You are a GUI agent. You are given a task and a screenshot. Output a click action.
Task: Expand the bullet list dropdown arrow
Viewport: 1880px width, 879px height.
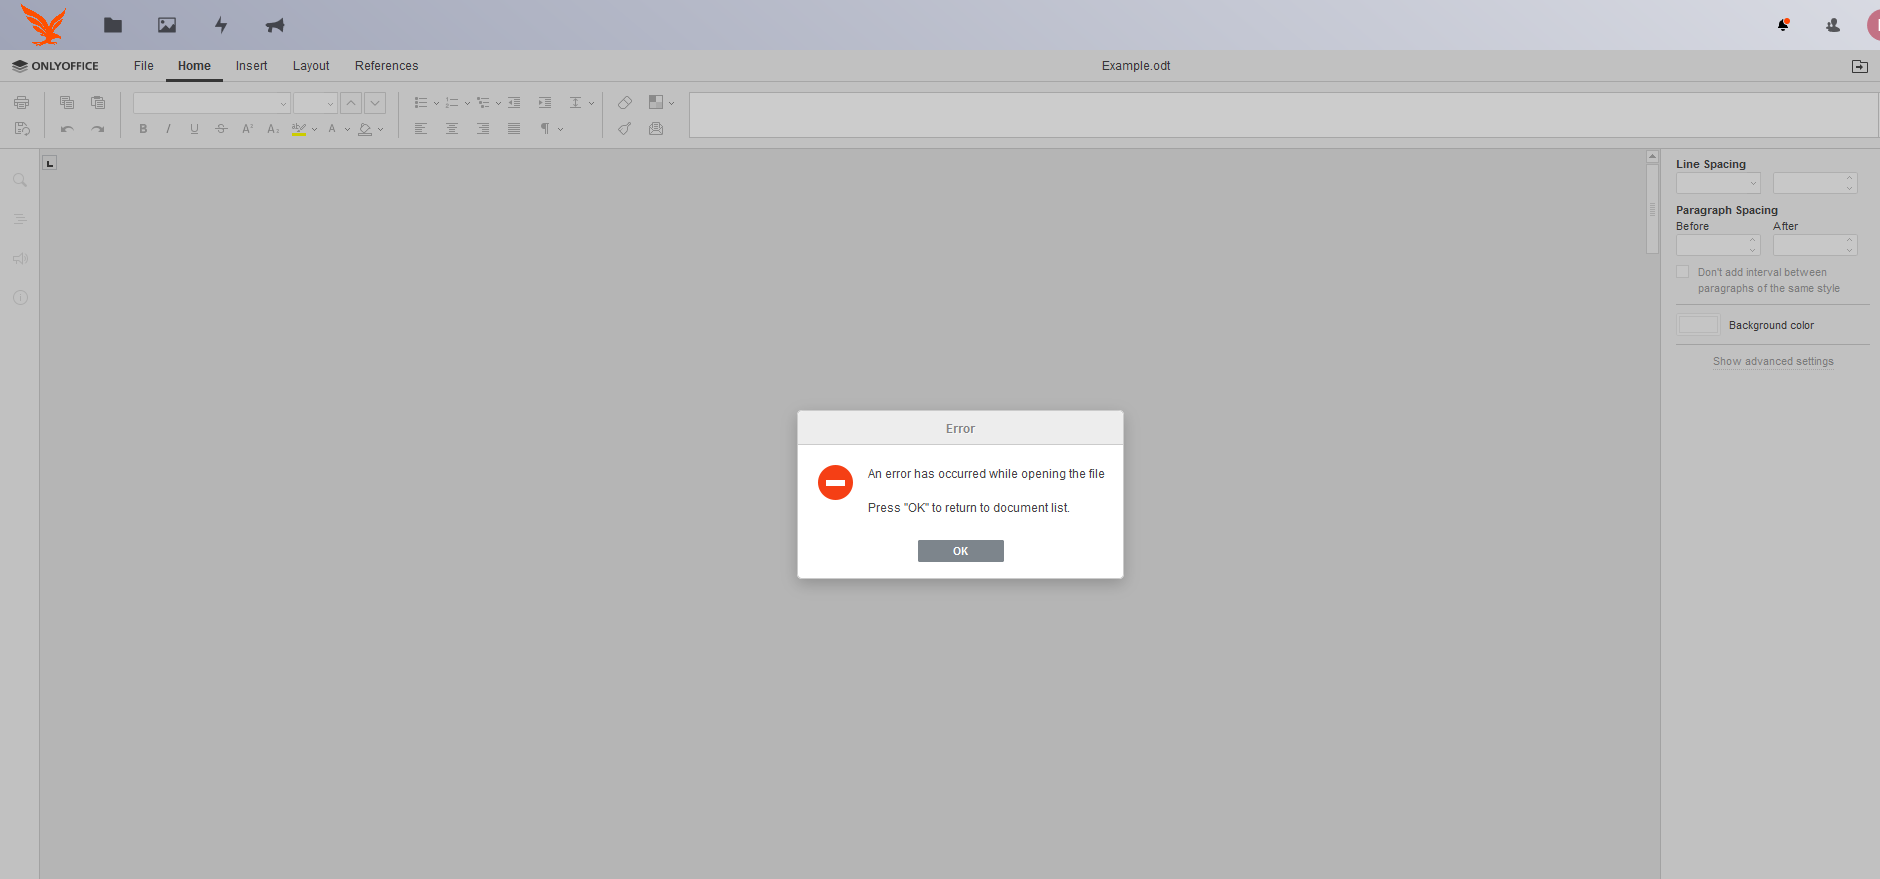coord(436,103)
